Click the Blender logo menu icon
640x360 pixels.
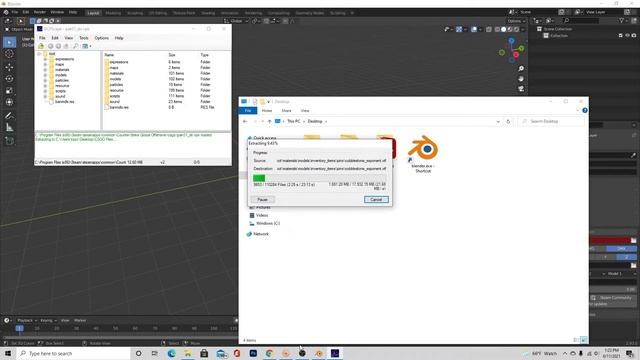coord(5,12)
